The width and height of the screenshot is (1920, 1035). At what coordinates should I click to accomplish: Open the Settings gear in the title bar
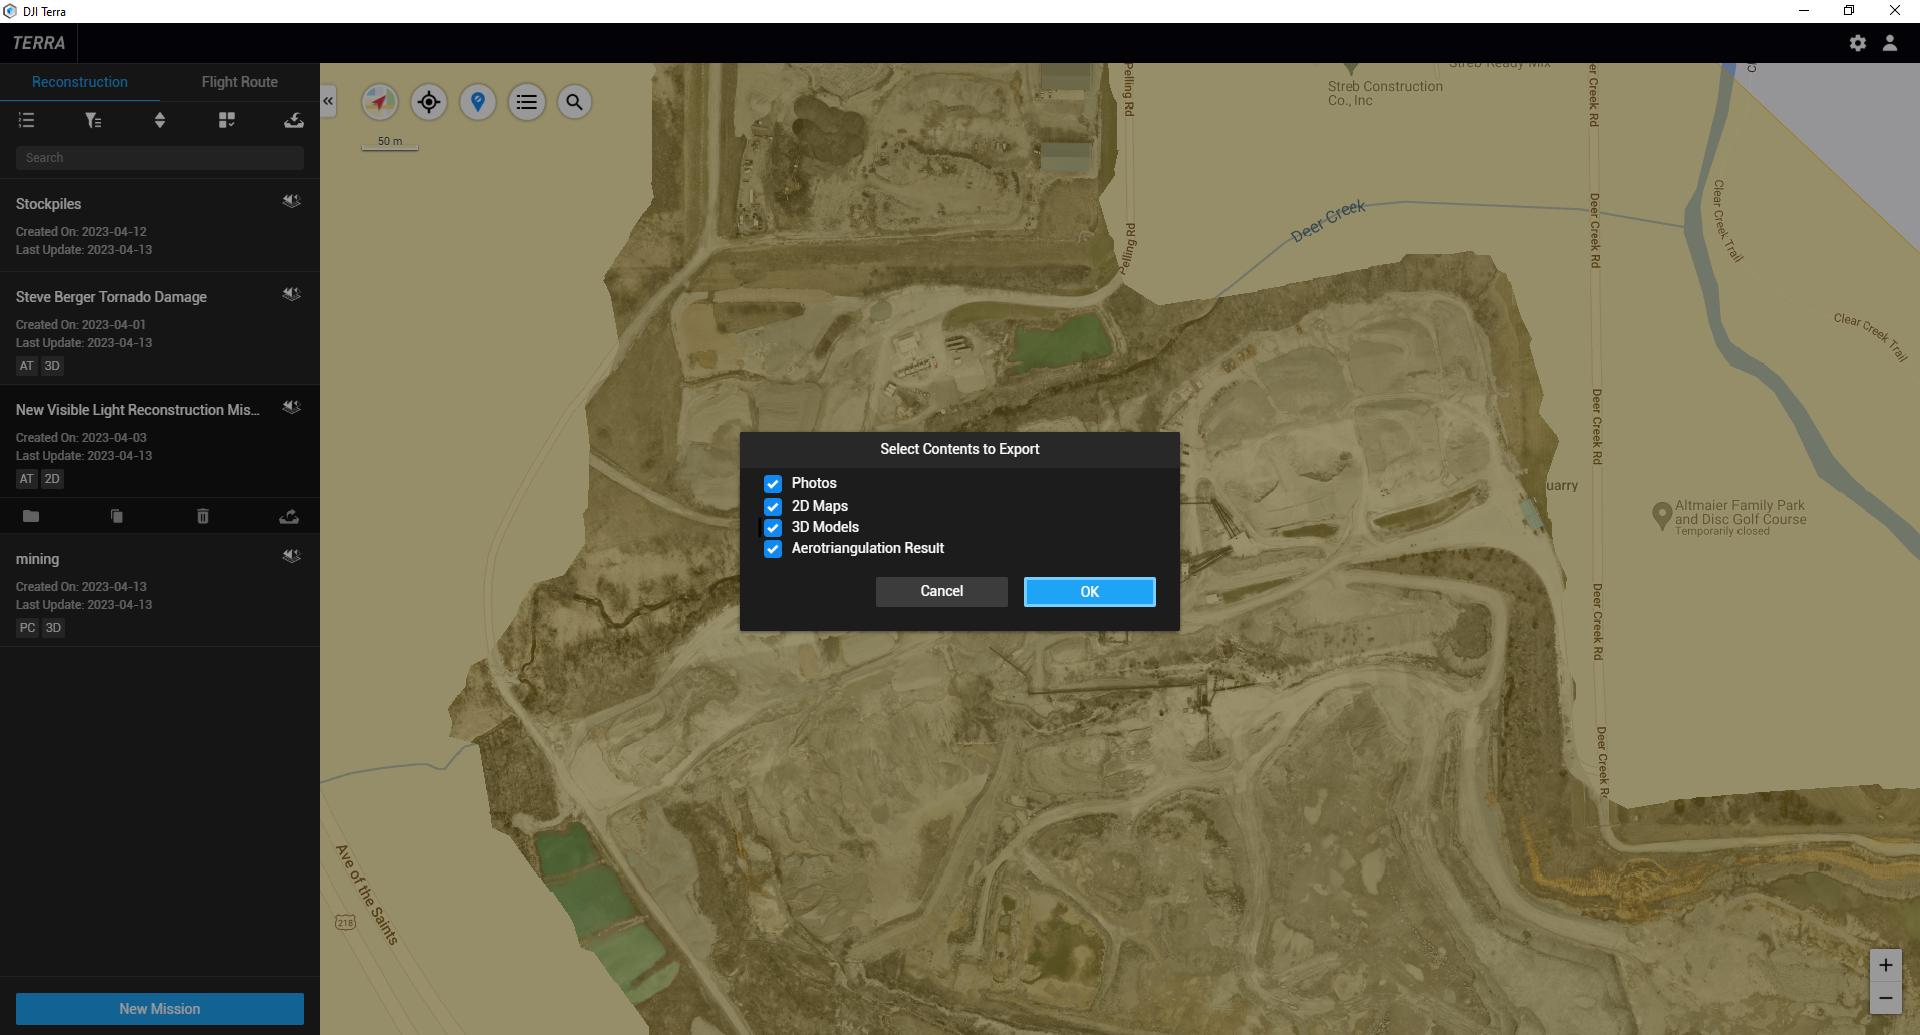(x=1858, y=43)
